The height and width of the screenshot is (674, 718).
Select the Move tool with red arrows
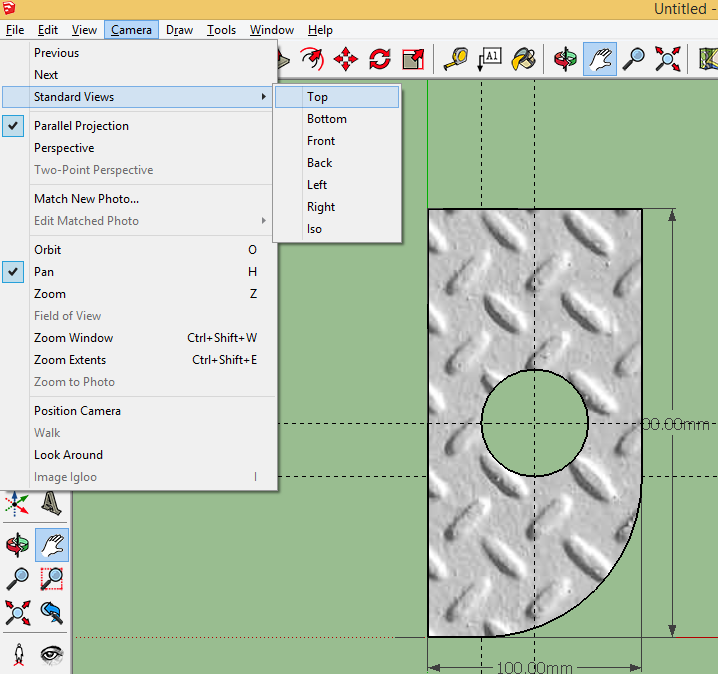point(346,59)
